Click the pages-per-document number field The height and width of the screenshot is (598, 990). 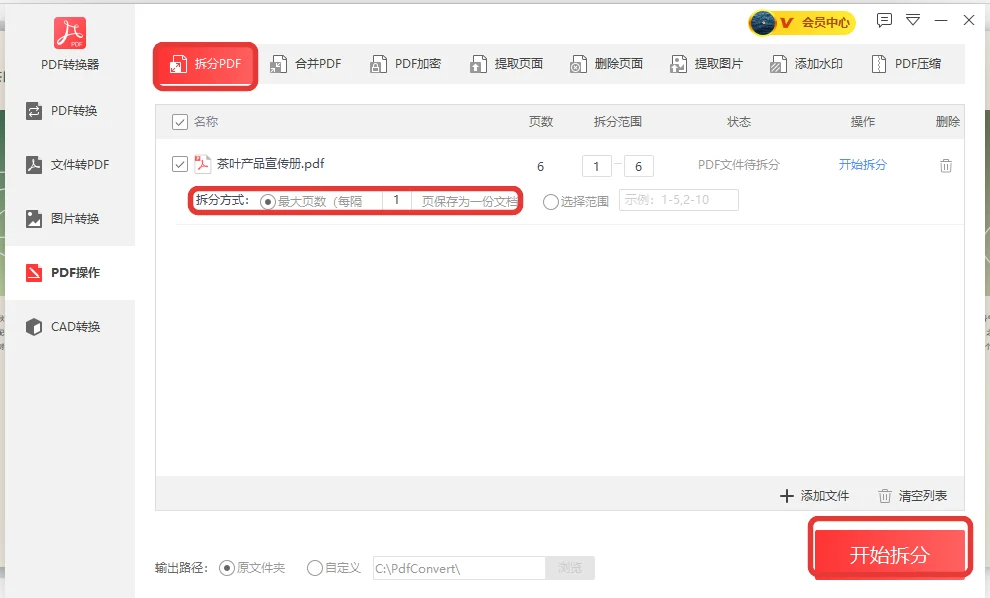tap(397, 200)
